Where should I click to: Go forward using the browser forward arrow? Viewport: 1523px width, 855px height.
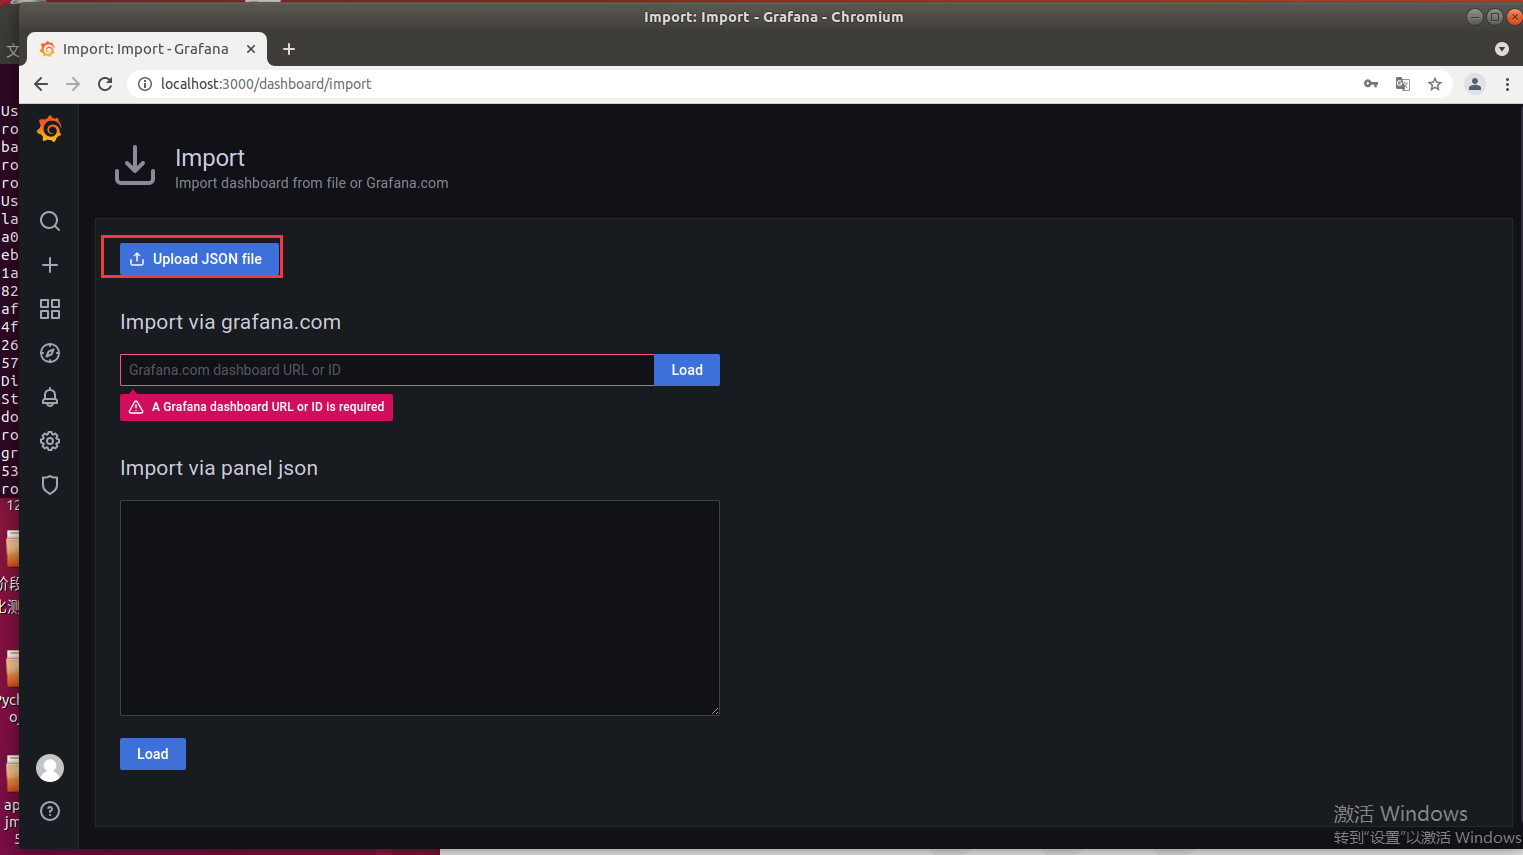coord(73,84)
